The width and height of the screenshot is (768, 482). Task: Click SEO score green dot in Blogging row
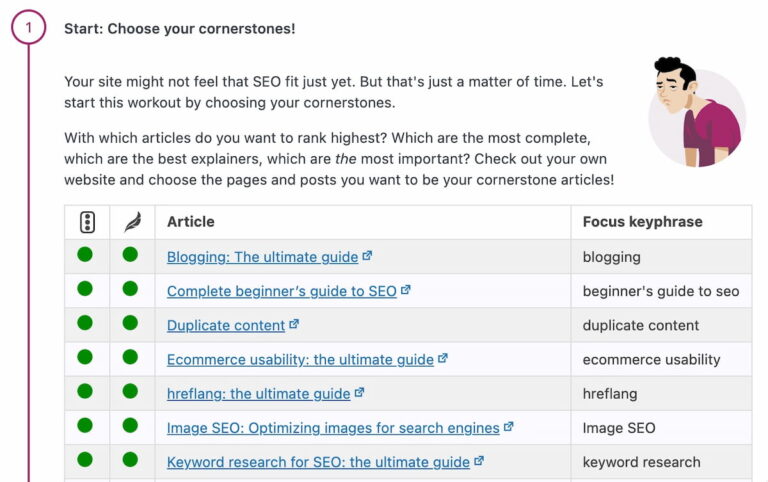pos(85,255)
